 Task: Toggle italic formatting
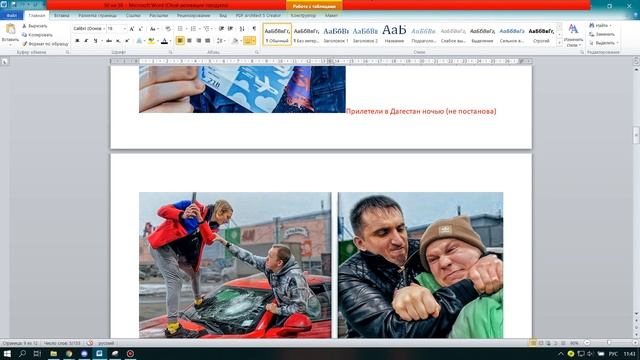86,41
